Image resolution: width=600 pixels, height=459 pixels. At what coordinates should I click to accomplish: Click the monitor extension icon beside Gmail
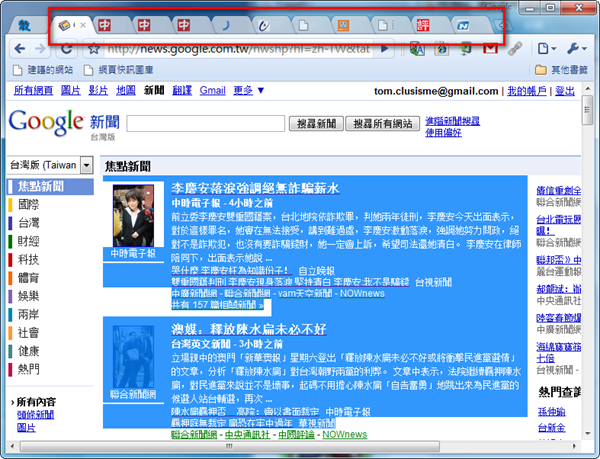[465, 49]
